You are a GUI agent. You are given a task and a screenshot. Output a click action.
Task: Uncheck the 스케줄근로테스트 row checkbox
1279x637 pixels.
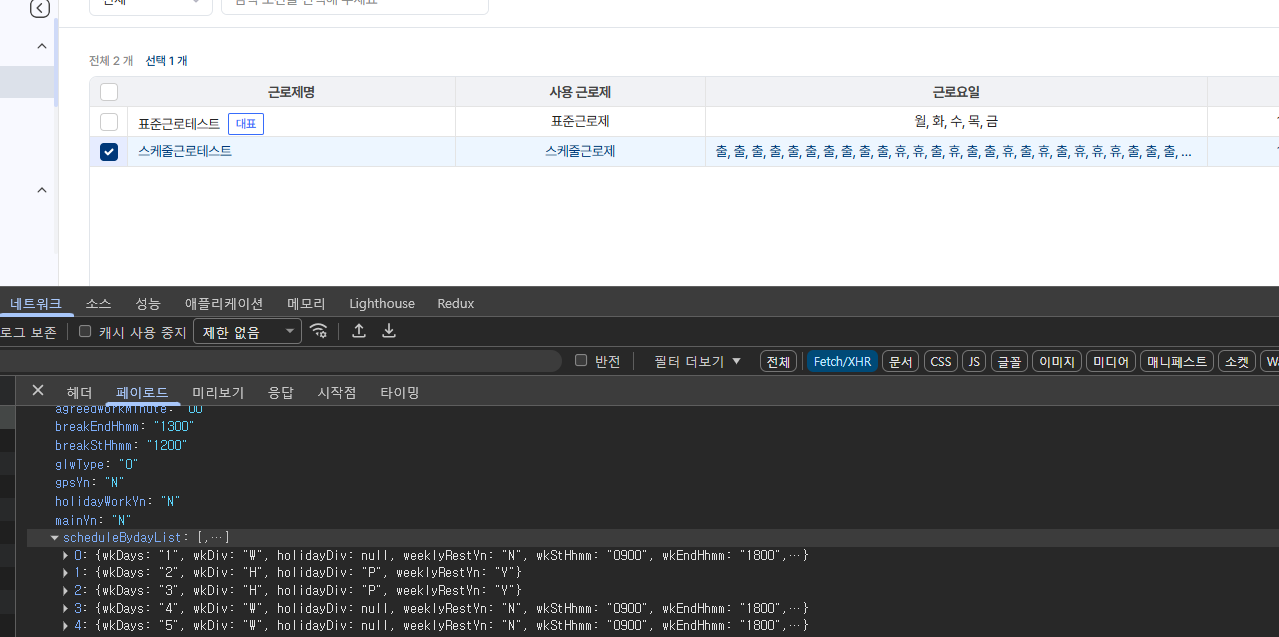point(109,152)
